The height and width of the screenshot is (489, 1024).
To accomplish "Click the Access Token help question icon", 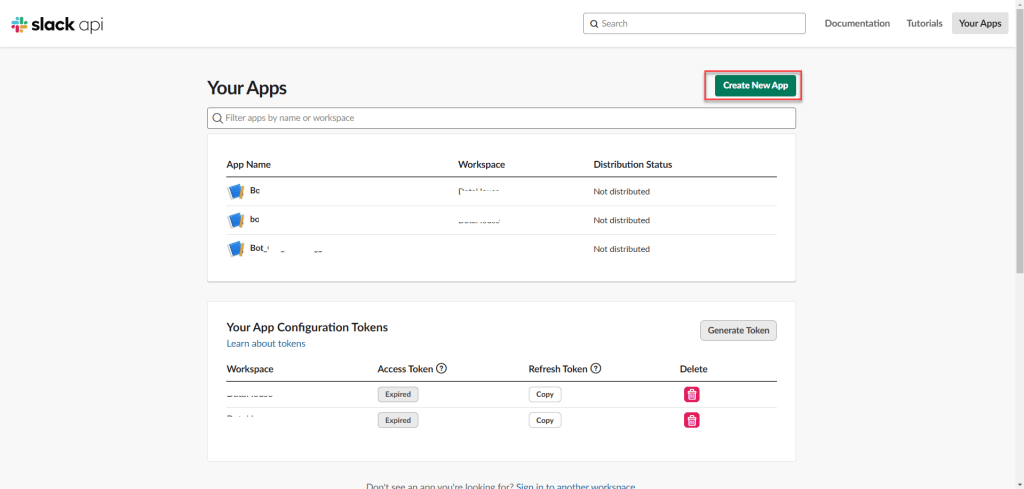I will click(x=442, y=369).
